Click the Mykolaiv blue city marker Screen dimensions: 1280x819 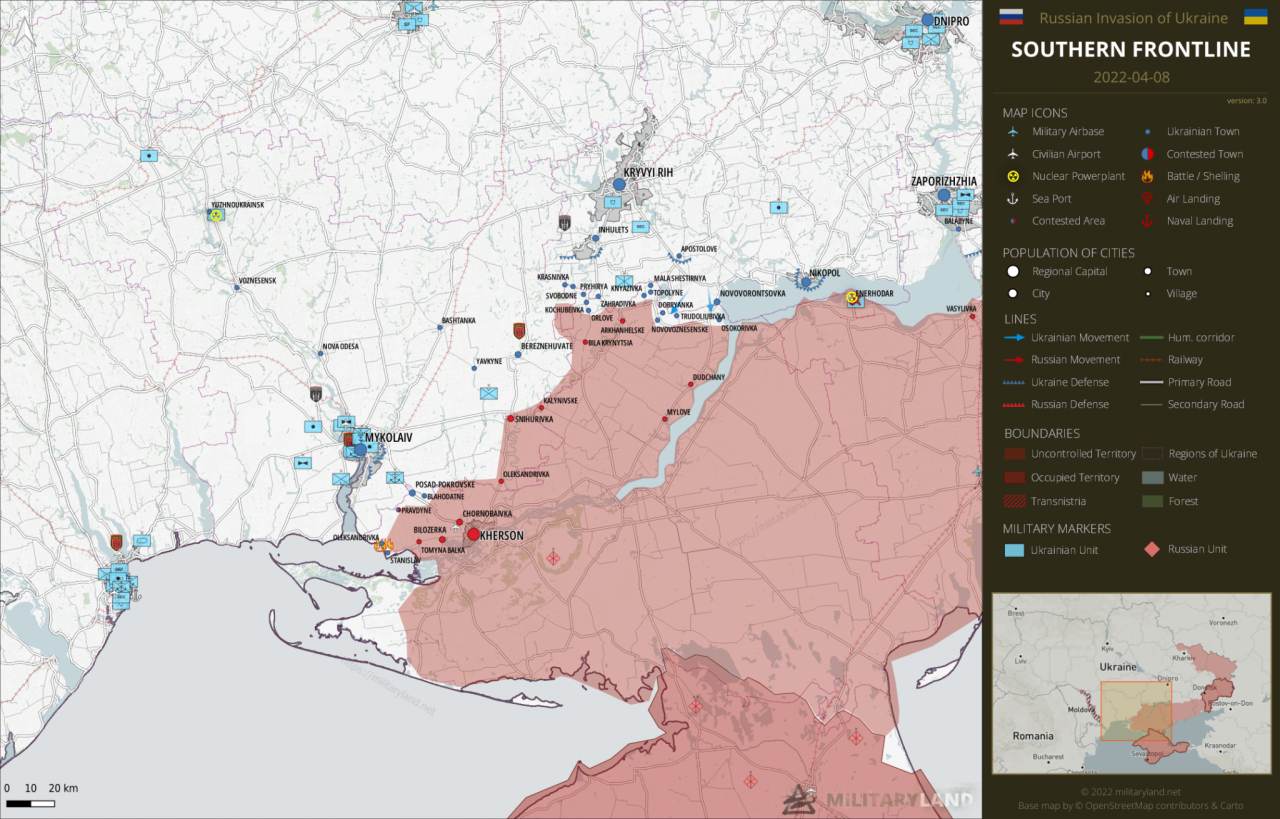pyautogui.click(x=359, y=450)
